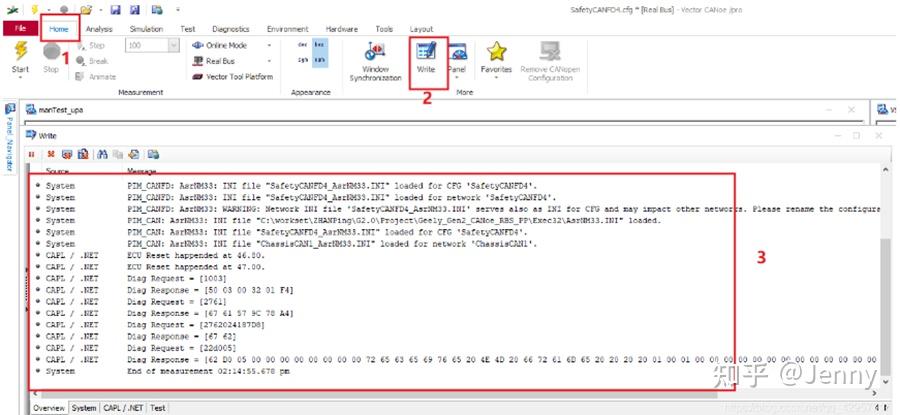Click the red clear icon in Write toolbar

[x=51, y=154]
